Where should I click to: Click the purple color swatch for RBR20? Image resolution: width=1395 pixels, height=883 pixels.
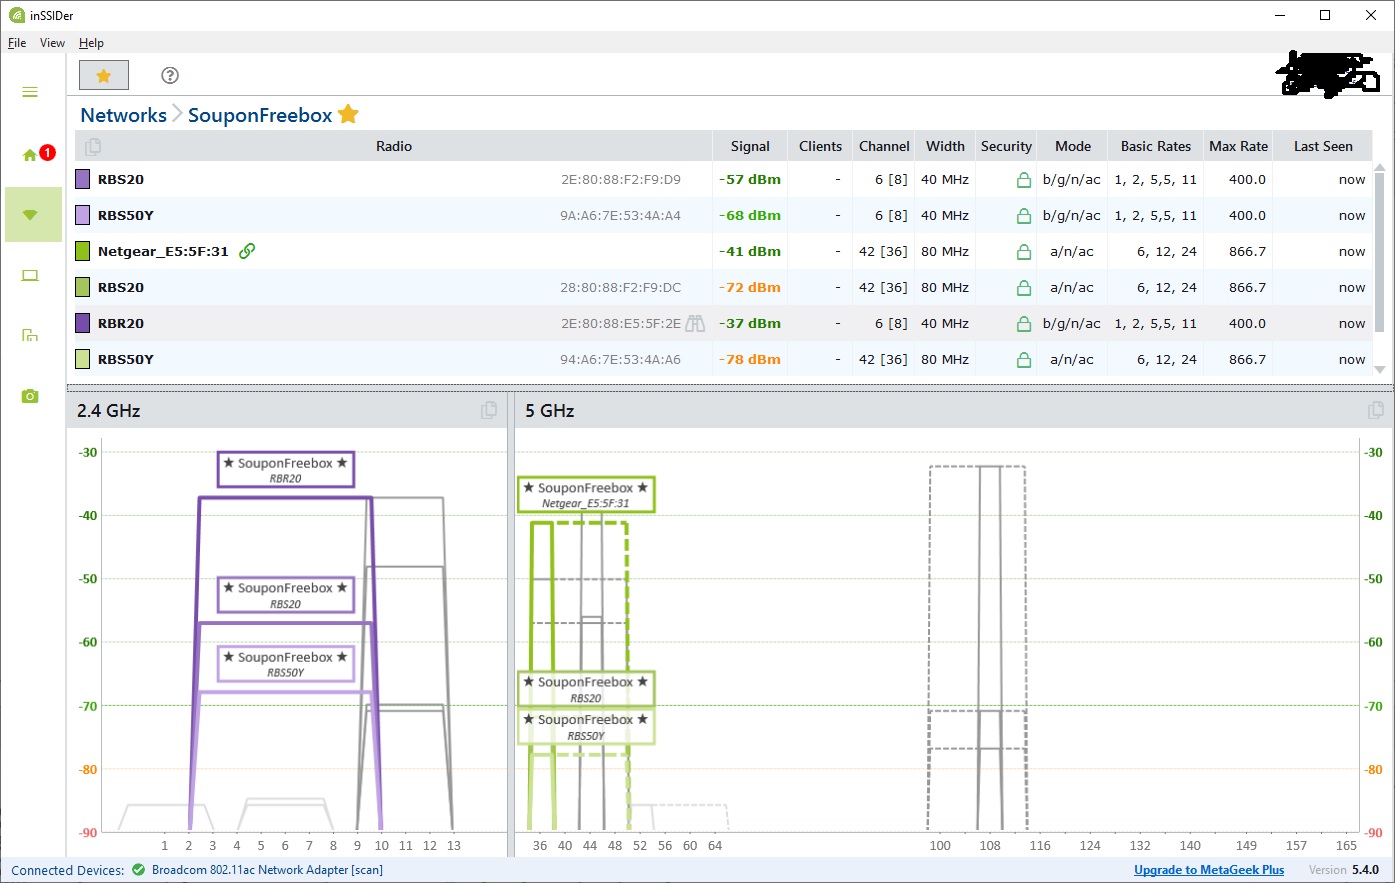[83, 323]
